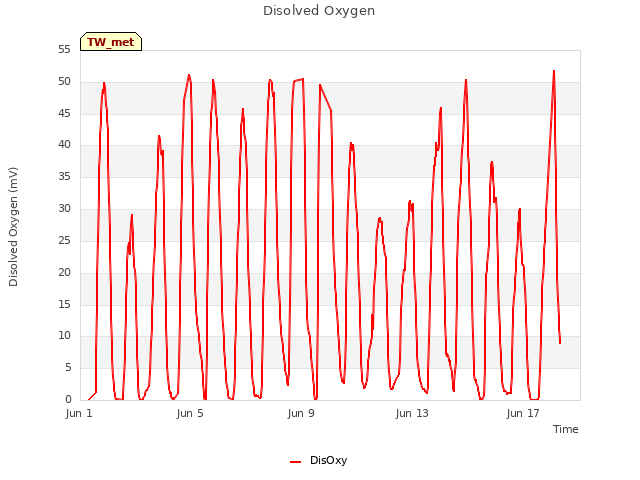Click the red DisOxy legend swatch

click(x=296, y=462)
